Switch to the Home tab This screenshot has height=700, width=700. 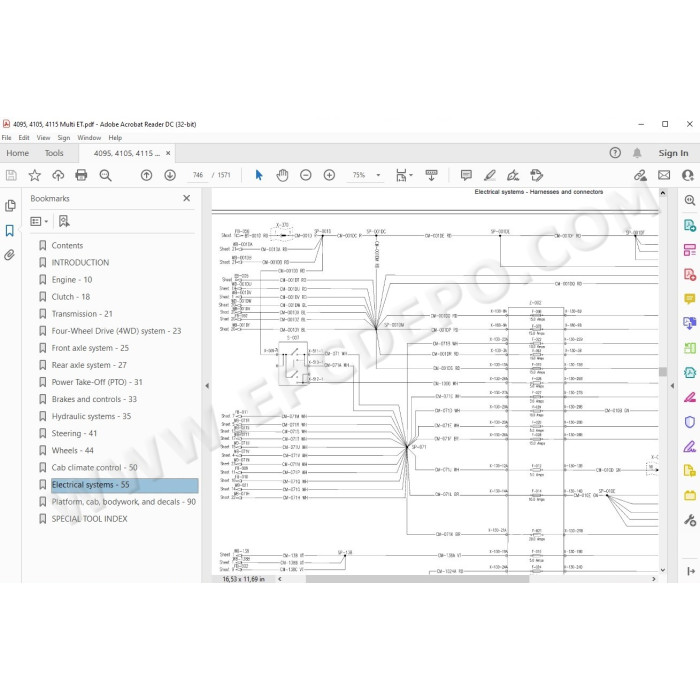pyautogui.click(x=17, y=153)
